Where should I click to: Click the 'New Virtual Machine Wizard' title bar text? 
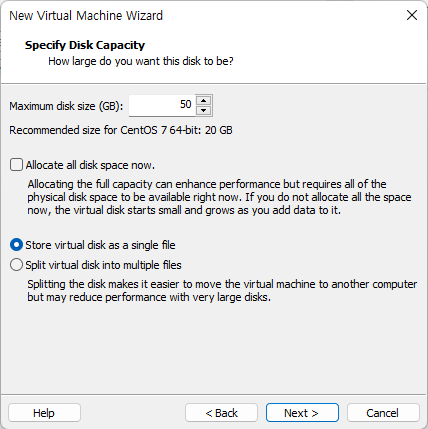86,16
